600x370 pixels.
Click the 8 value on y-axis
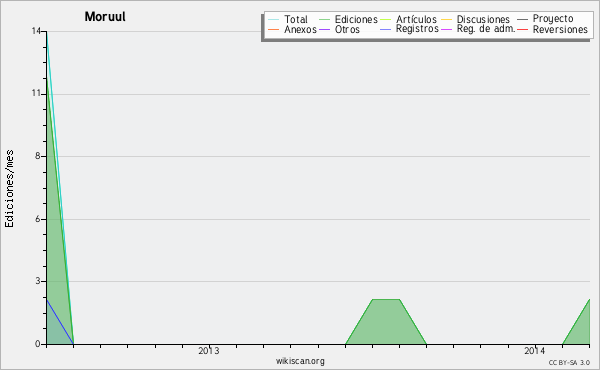point(38,156)
